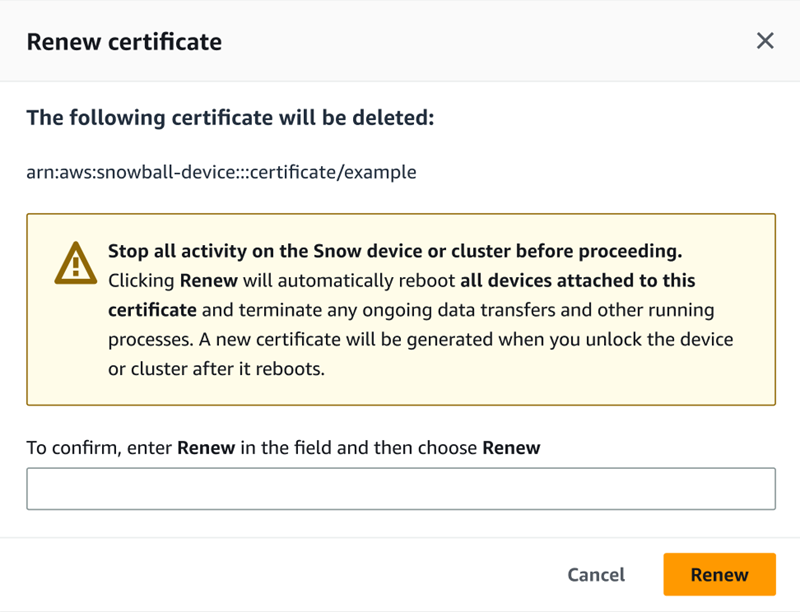The width and height of the screenshot is (800, 612).
Task: Confirm with the orange Renew button
Action: pyautogui.click(x=719, y=574)
